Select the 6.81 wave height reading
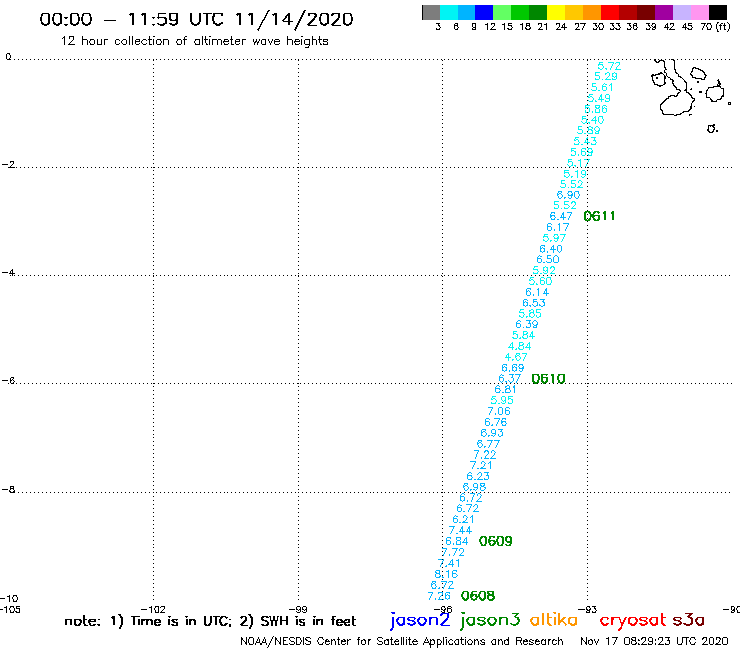This screenshot has height=650, width=740. 505,389
